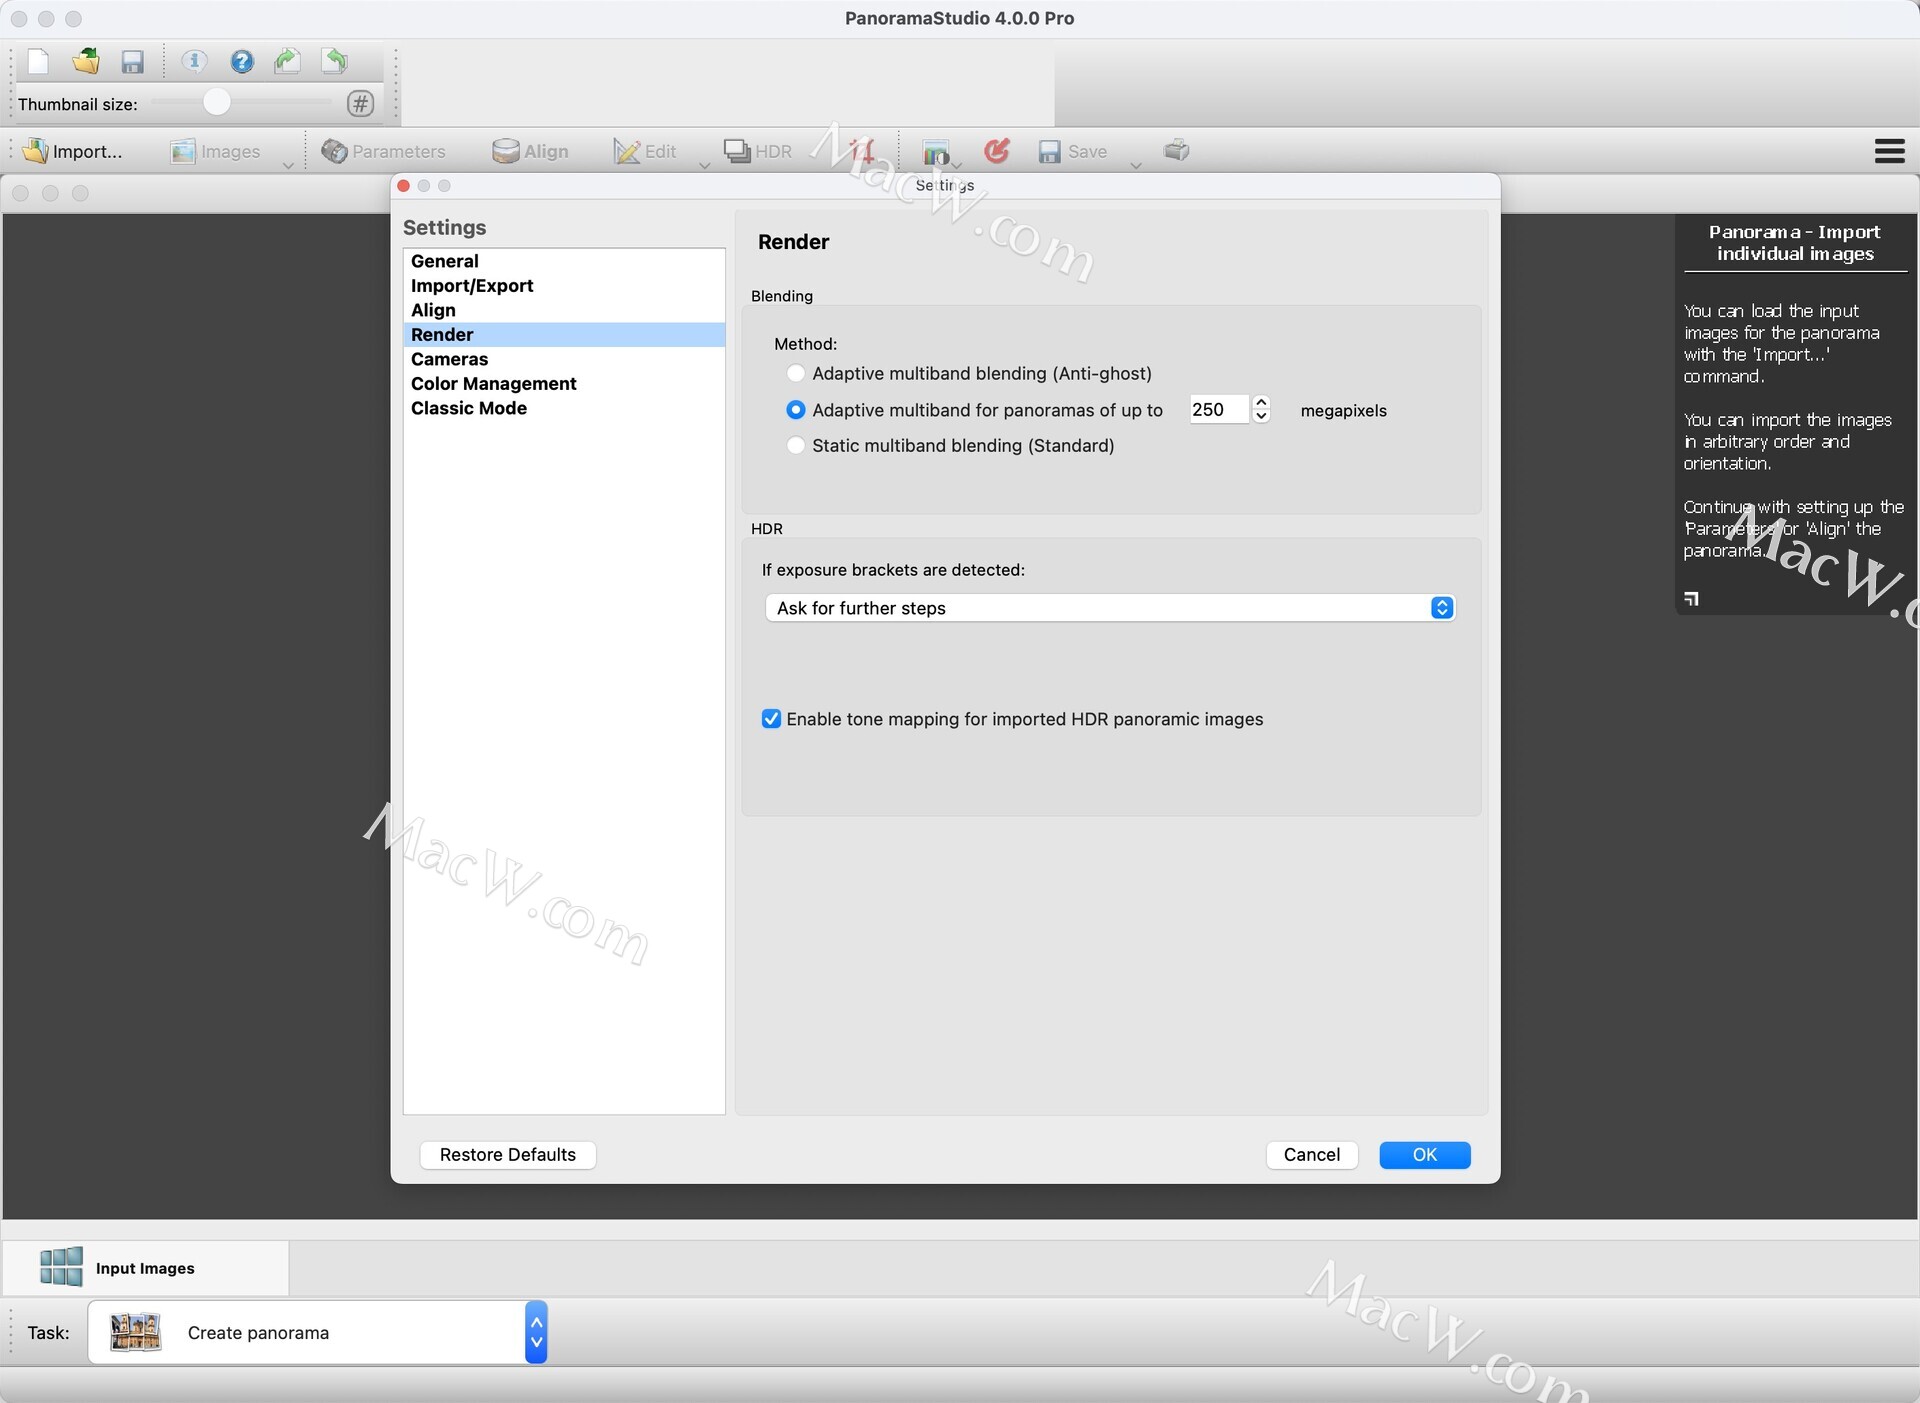Select Color Management settings category
The width and height of the screenshot is (1920, 1403).
coord(564,384)
